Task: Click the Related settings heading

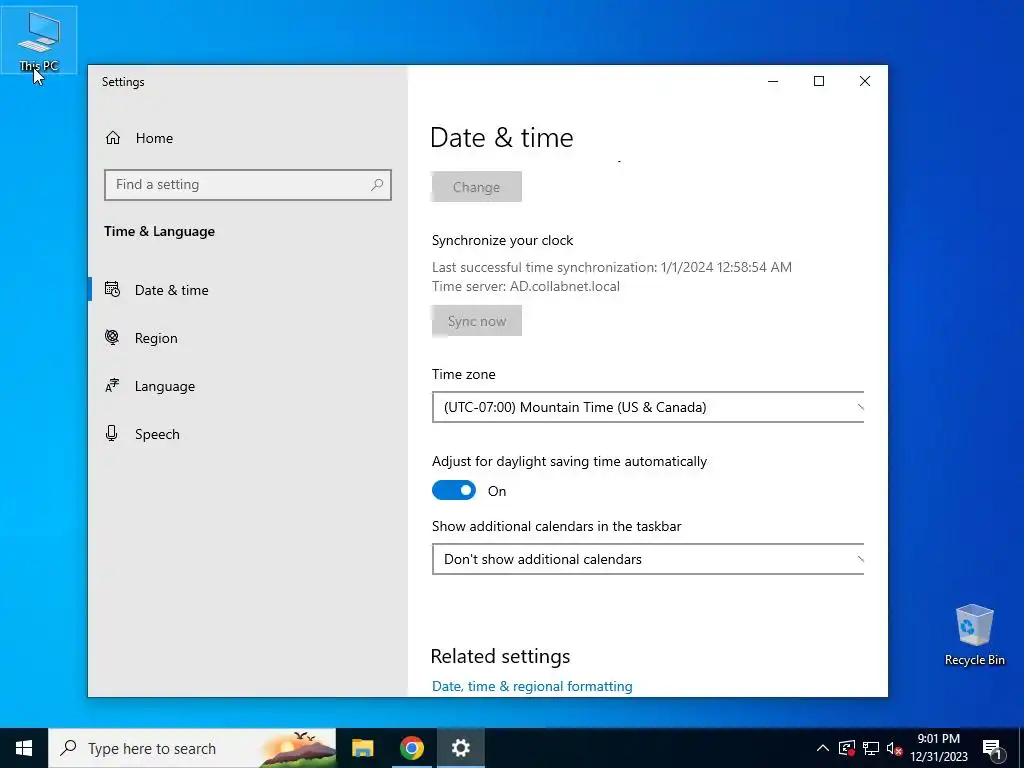Action: point(500,656)
